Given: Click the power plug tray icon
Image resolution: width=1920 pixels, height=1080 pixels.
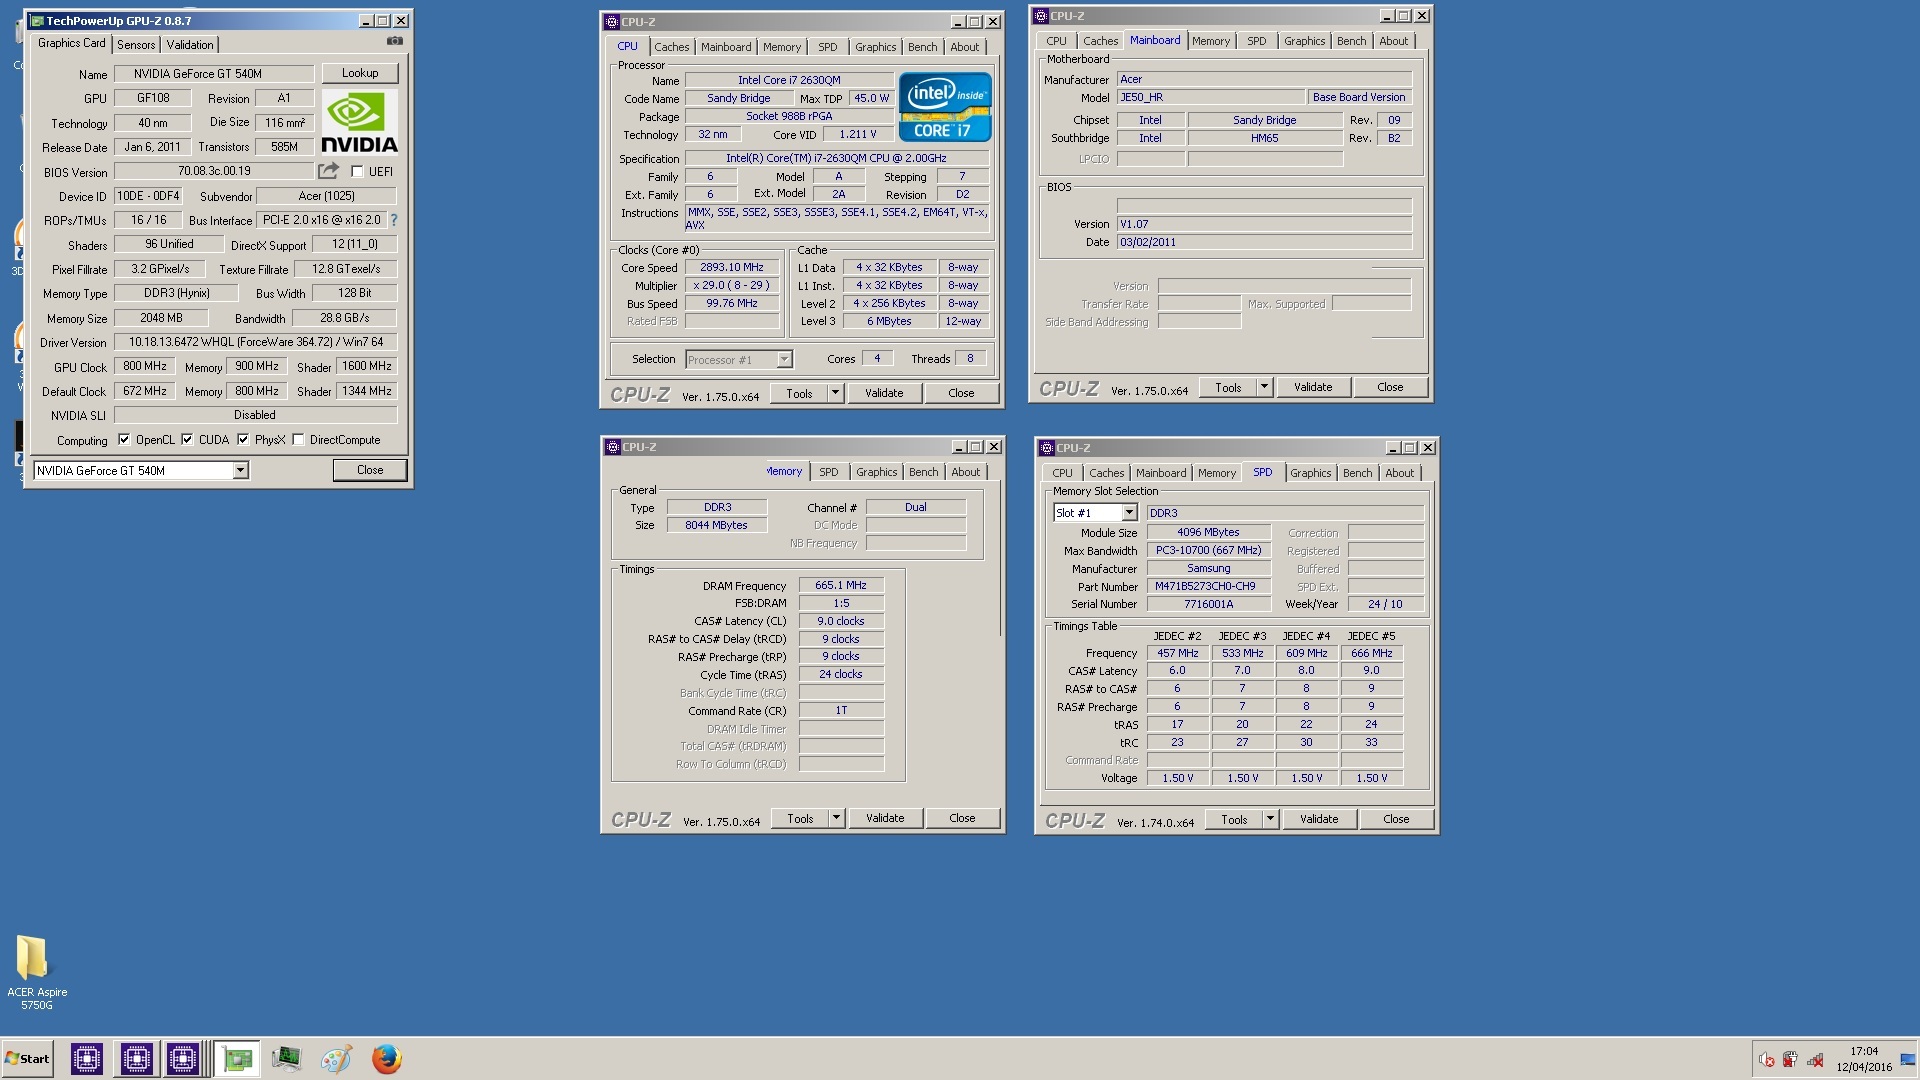Looking at the screenshot, I should point(1790,1060).
